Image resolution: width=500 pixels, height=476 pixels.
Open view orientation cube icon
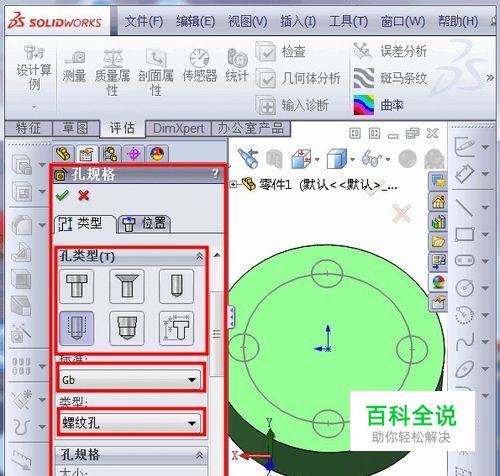[301, 159]
